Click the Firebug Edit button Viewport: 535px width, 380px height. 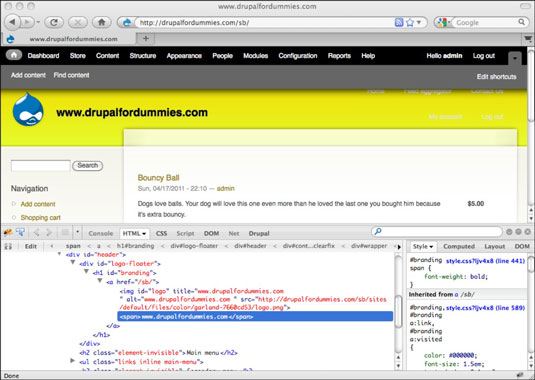click(31, 246)
